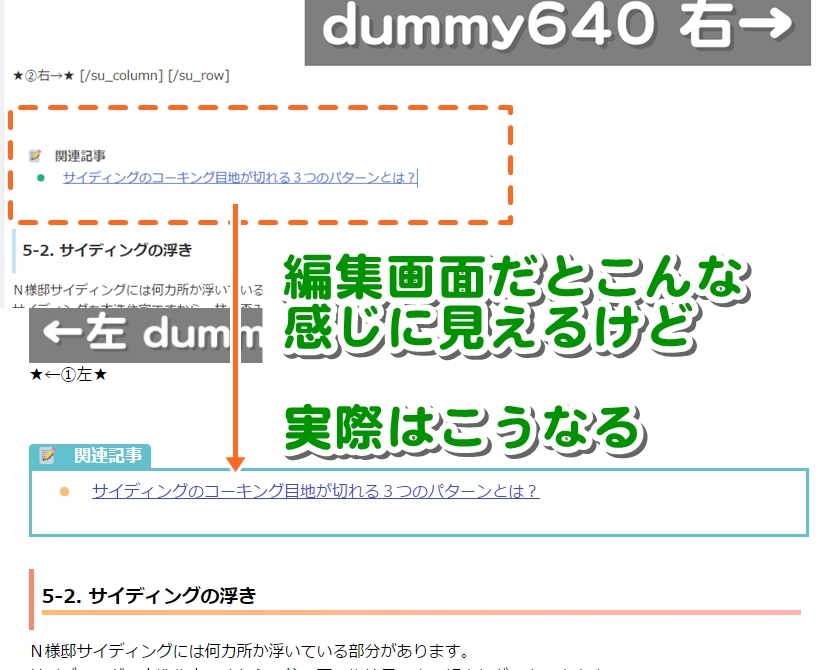Click the 関連記事 label in the editor
Screen dimensions: 826x670
tap(80, 156)
